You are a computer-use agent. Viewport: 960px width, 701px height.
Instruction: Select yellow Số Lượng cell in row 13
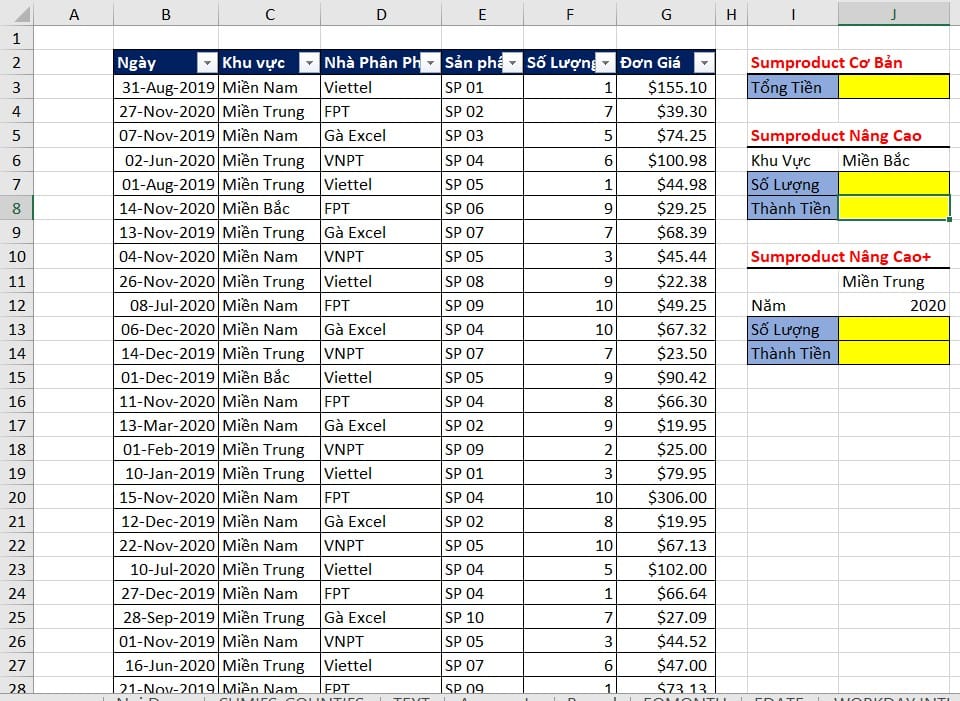pos(893,329)
